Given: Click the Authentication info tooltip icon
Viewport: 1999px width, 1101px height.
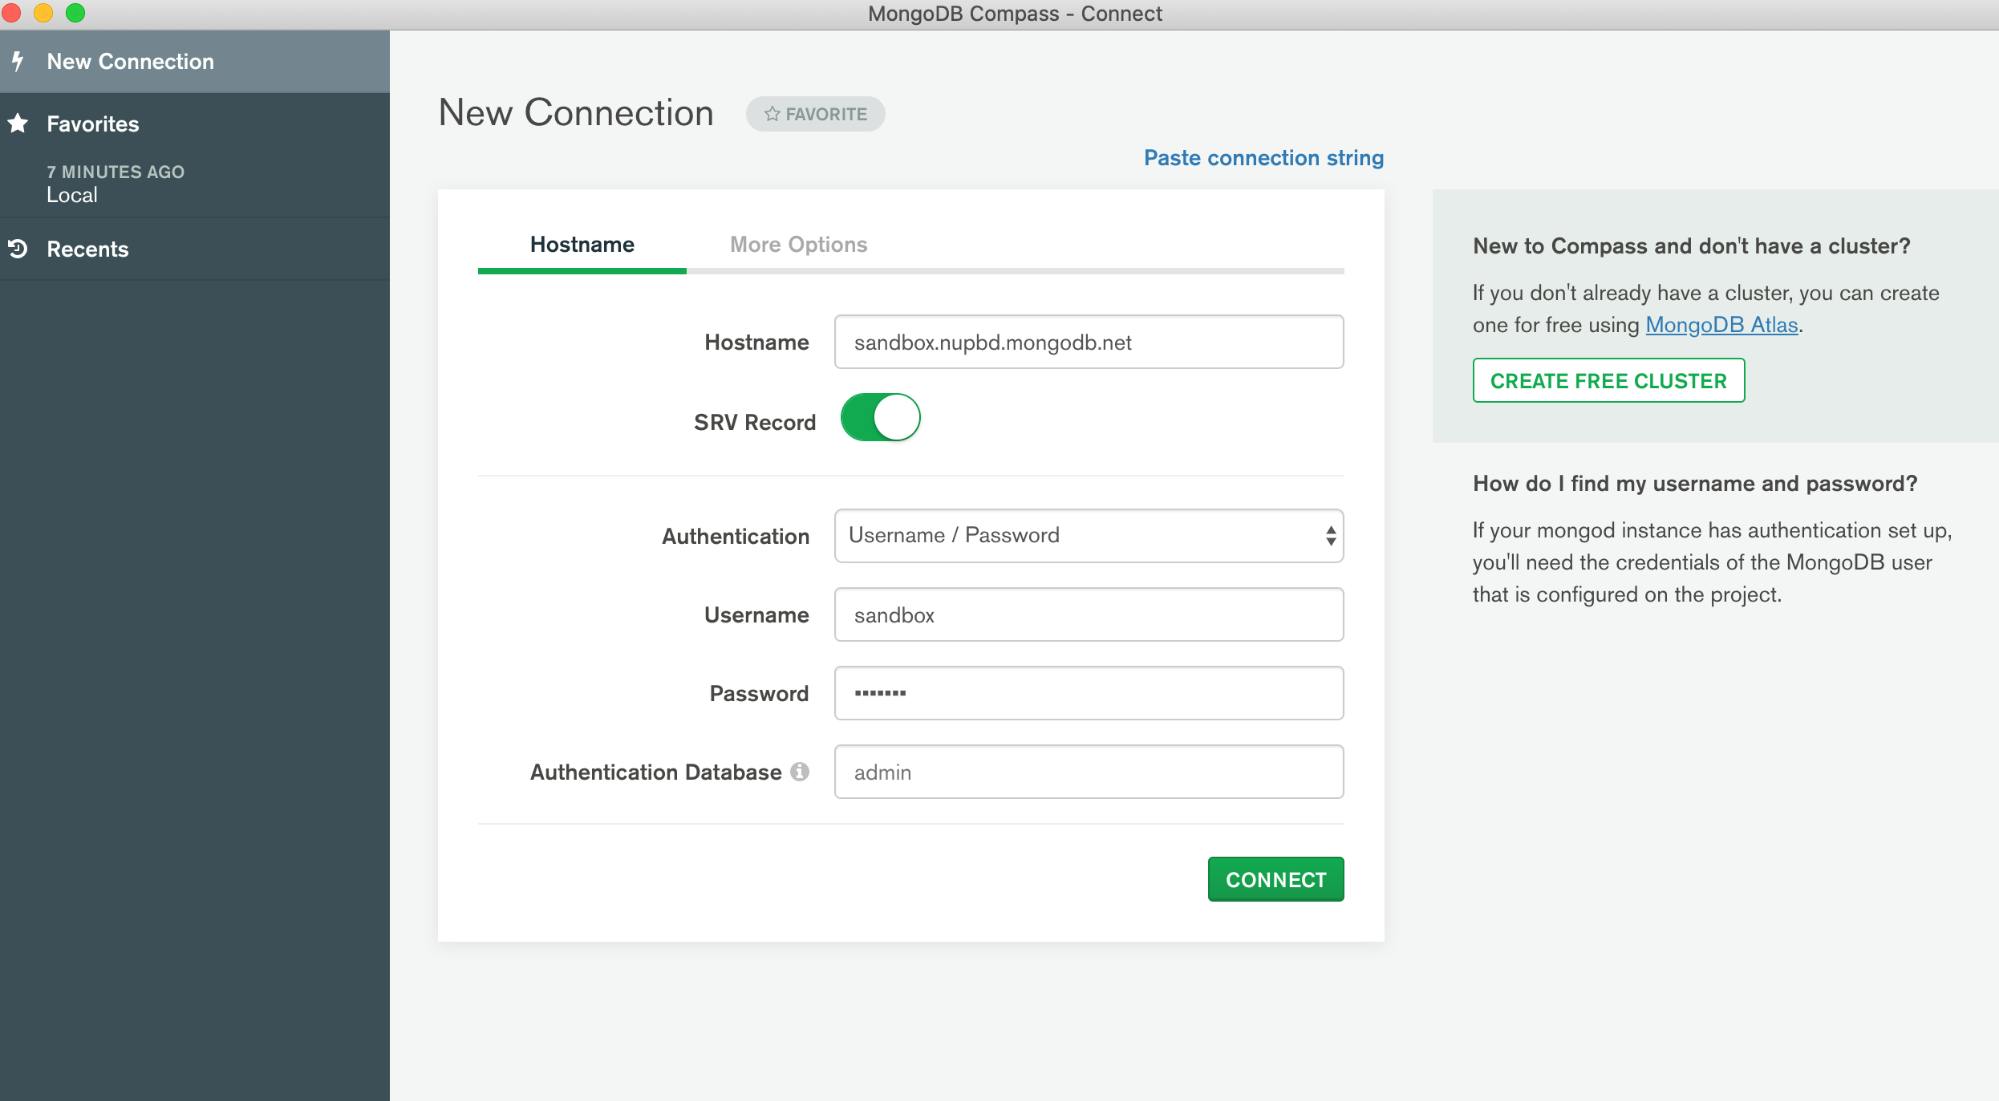Looking at the screenshot, I should [x=800, y=772].
